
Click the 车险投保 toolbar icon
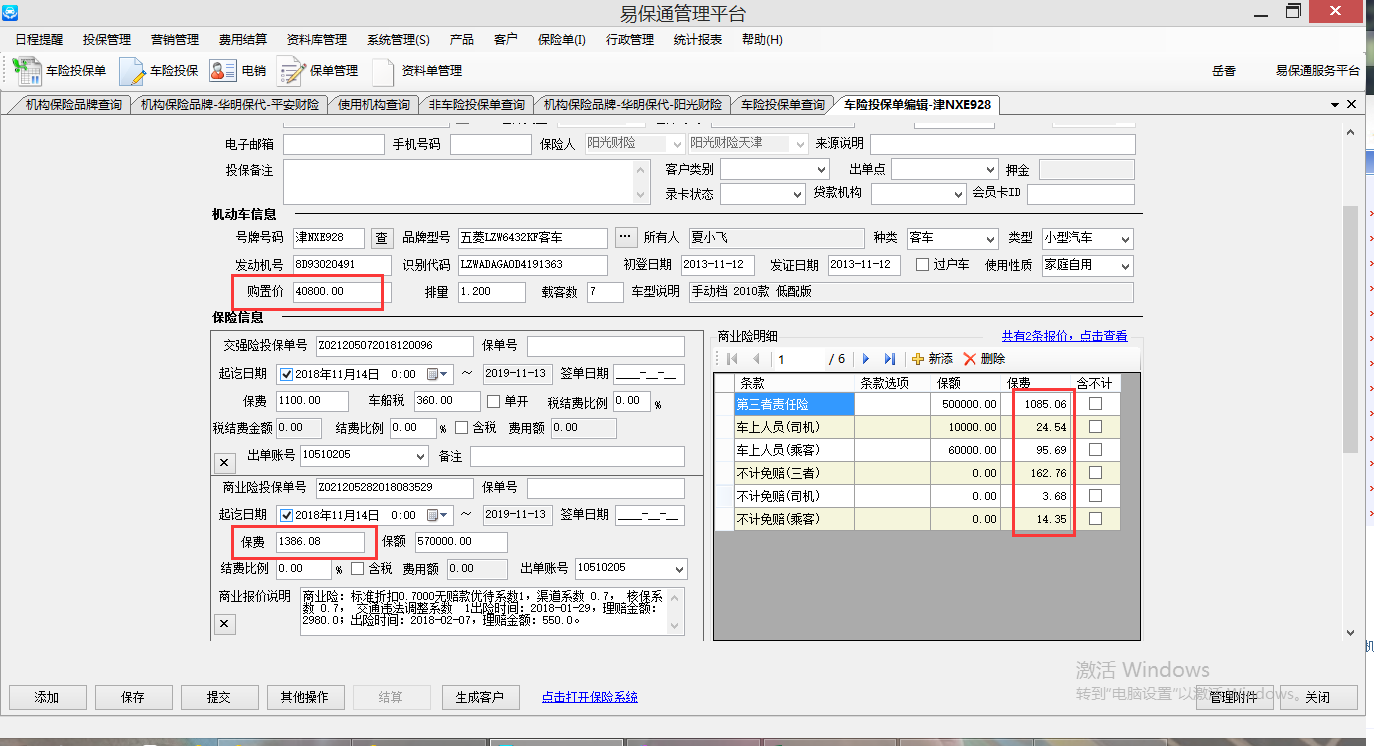pyautogui.click(x=133, y=71)
